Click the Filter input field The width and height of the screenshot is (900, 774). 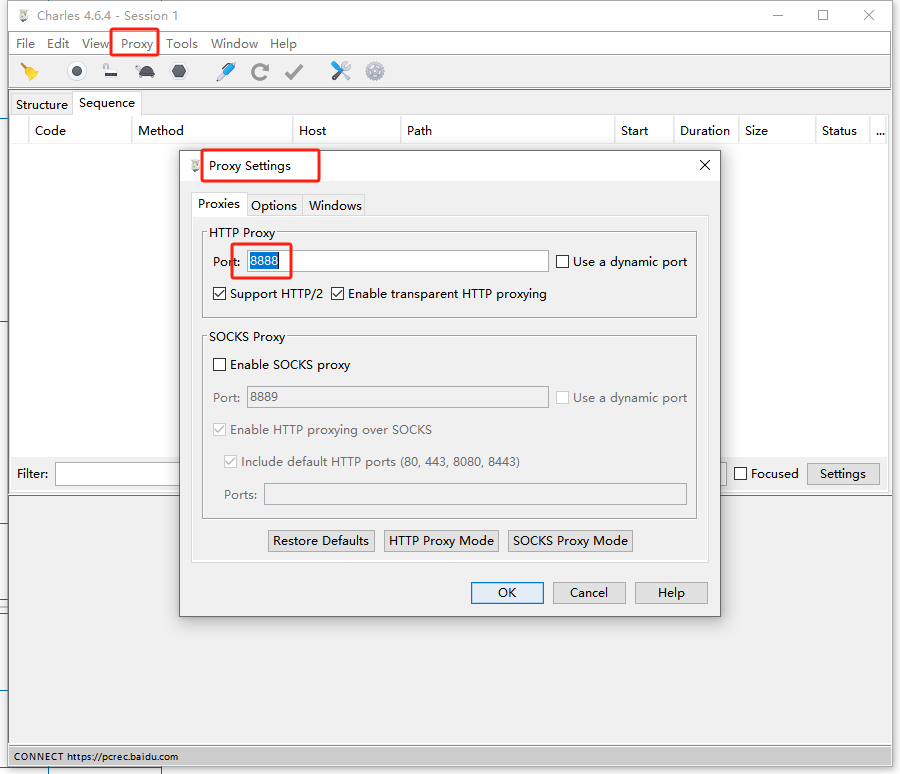[x=118, y=474]
